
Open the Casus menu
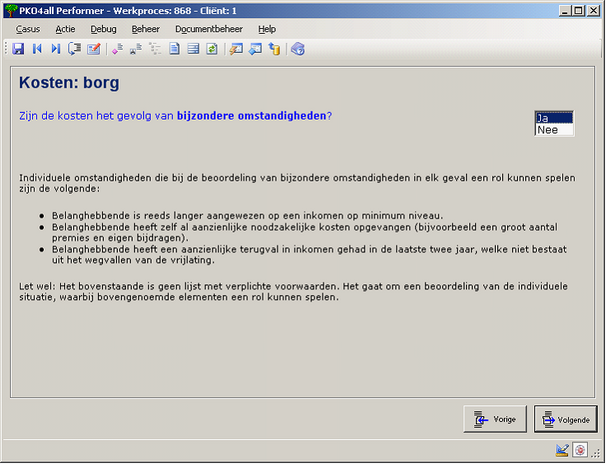[28, 29]
